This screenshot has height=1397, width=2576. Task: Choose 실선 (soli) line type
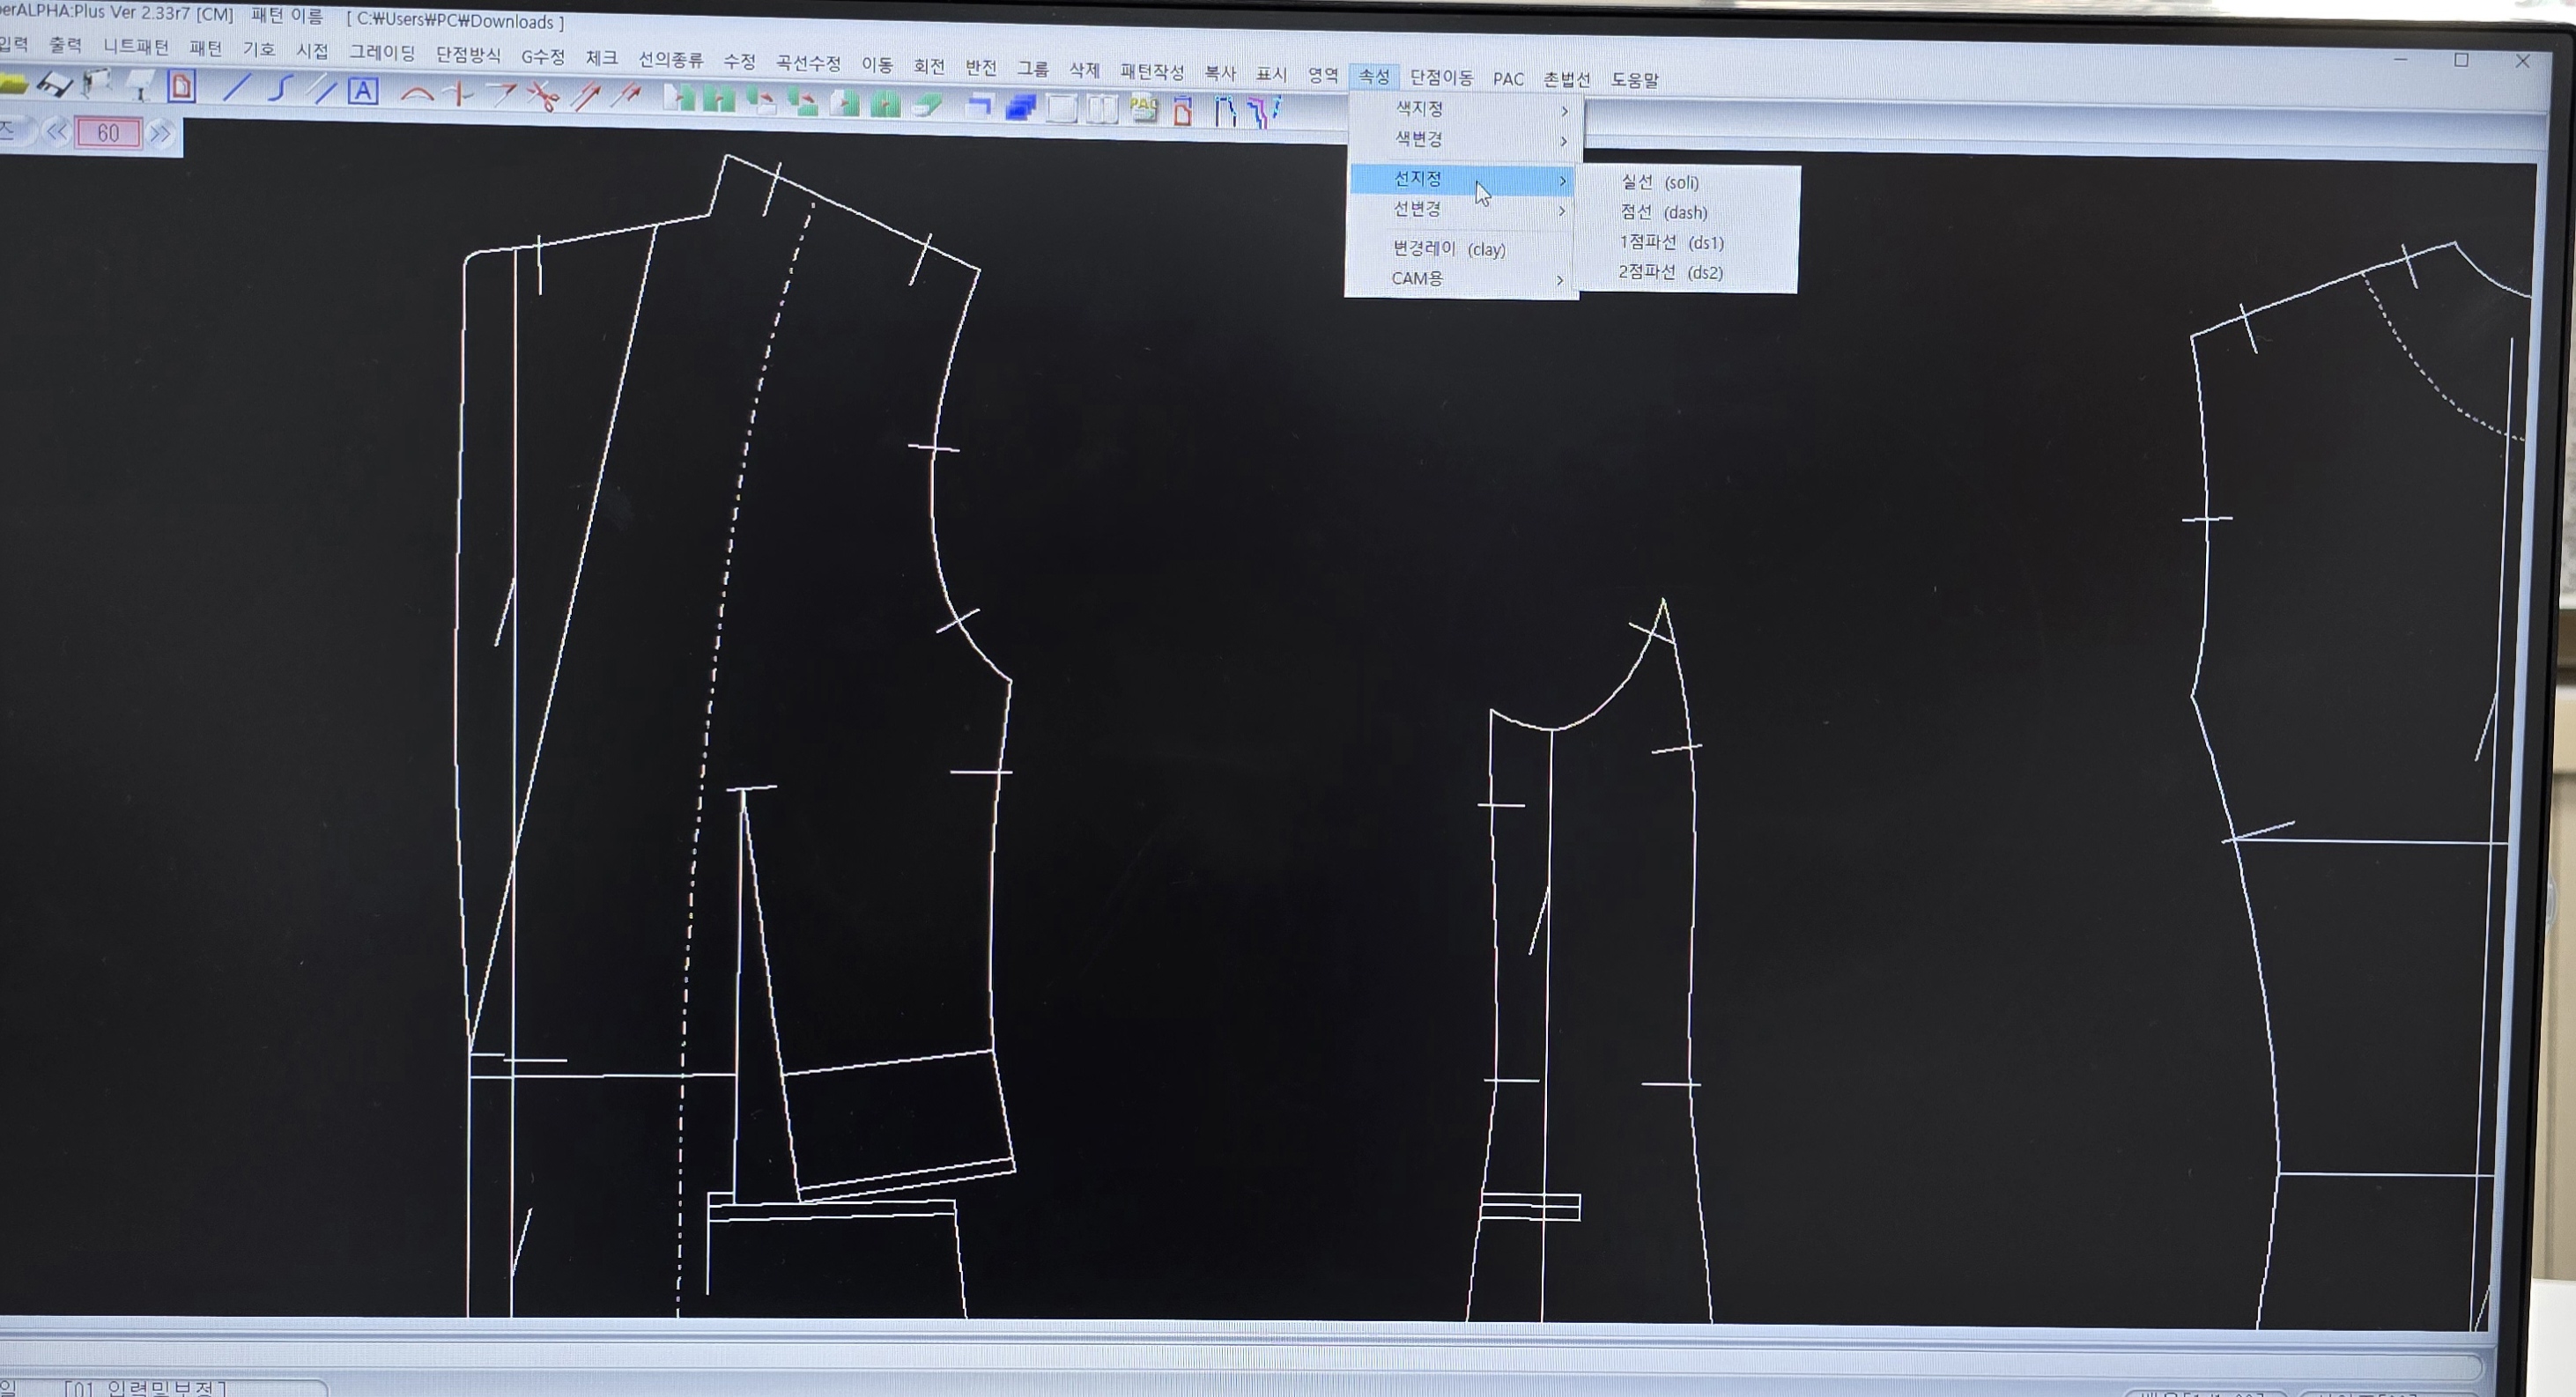pyautogui.click(x=1659, y=182)
